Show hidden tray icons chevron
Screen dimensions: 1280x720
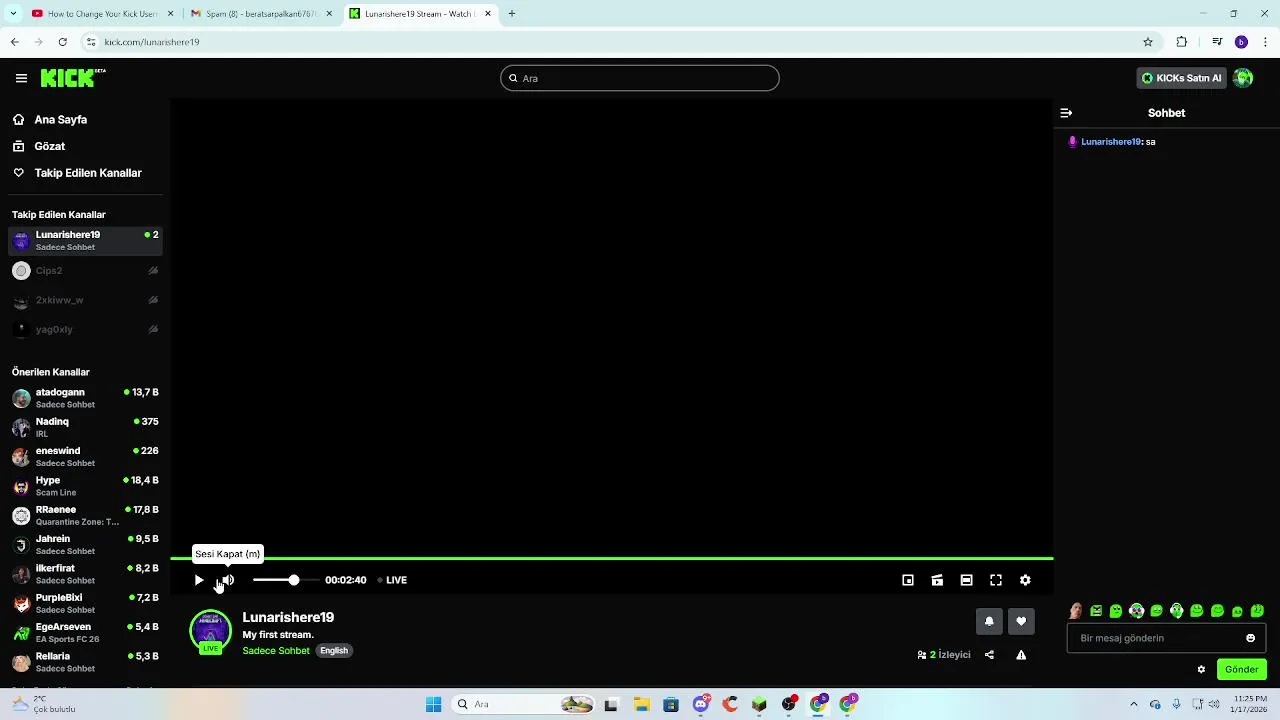pos(1133,704)
